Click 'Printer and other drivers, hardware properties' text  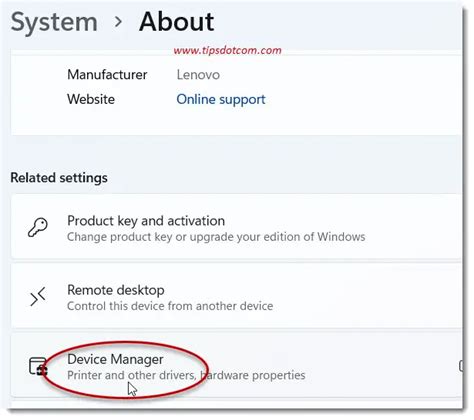186,375
